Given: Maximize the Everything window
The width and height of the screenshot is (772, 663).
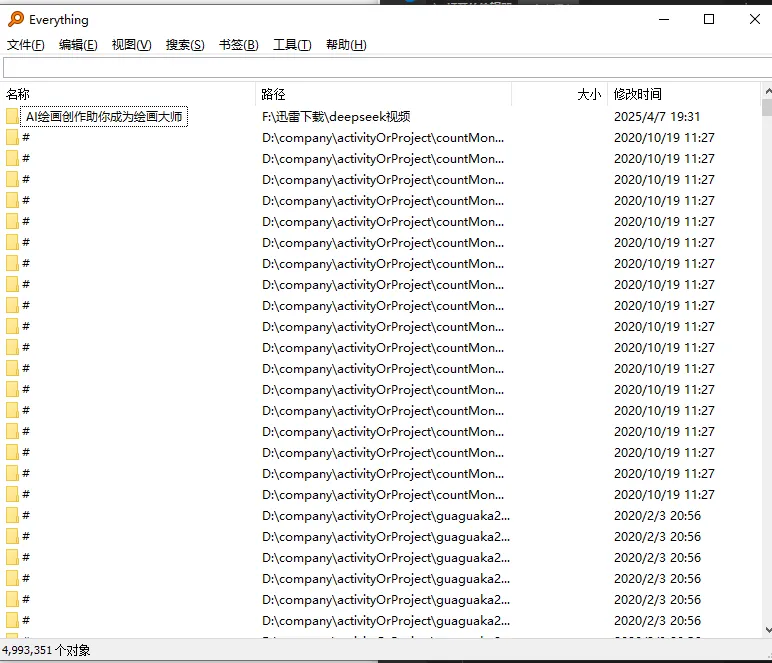Looking at the screenshot, I should click(709, 19).
